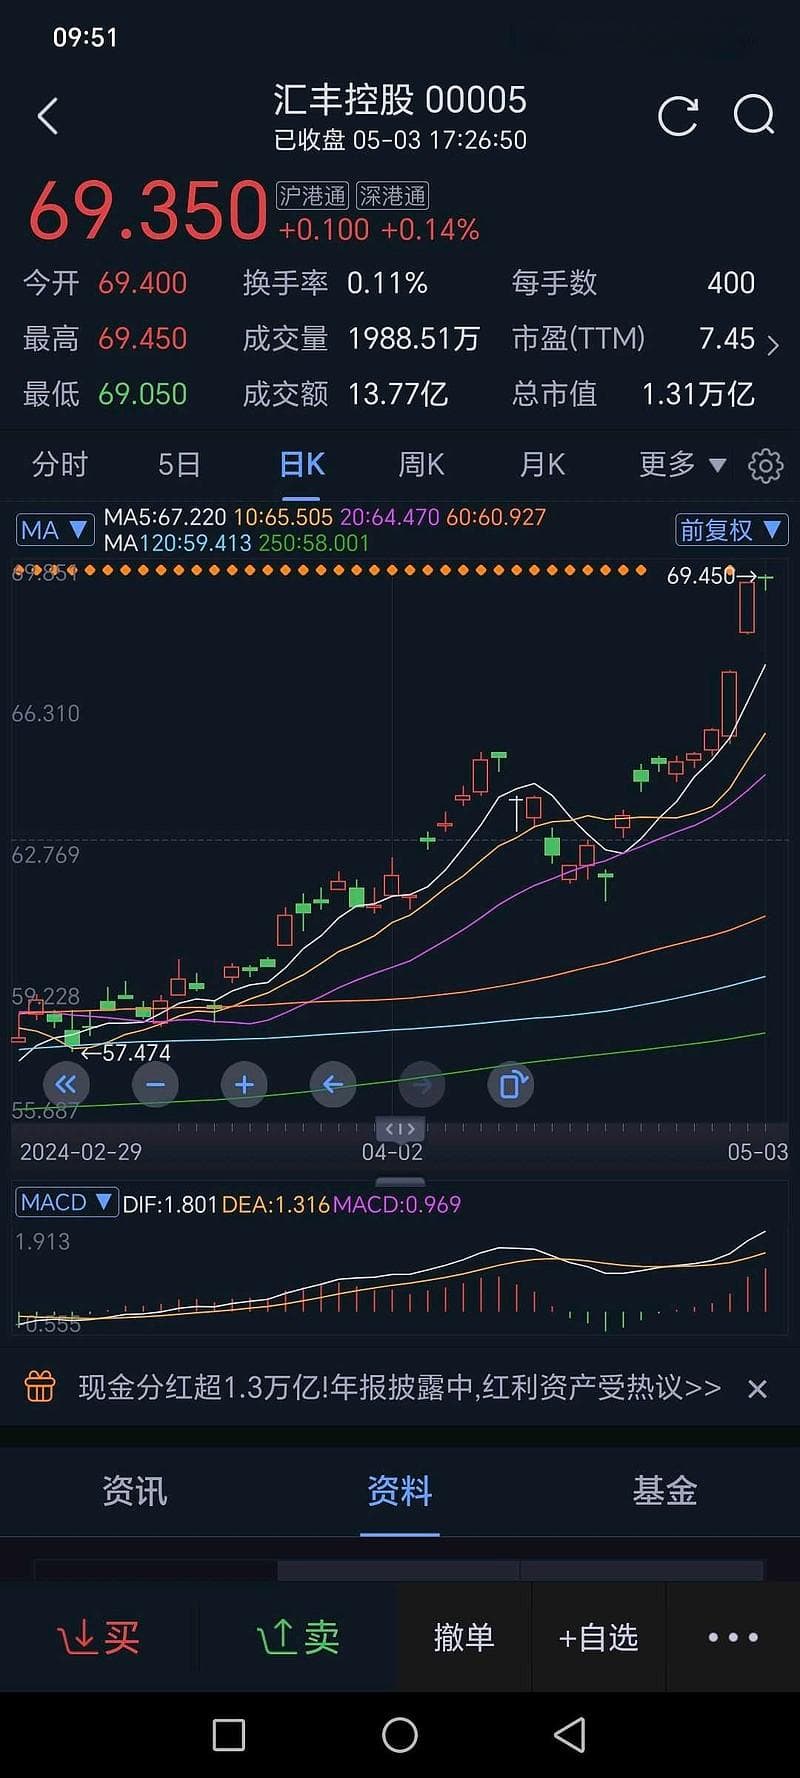Screen dimensions: 800x1778
Task: Open chart settings gear icon
Action: [x=766, y=465]
